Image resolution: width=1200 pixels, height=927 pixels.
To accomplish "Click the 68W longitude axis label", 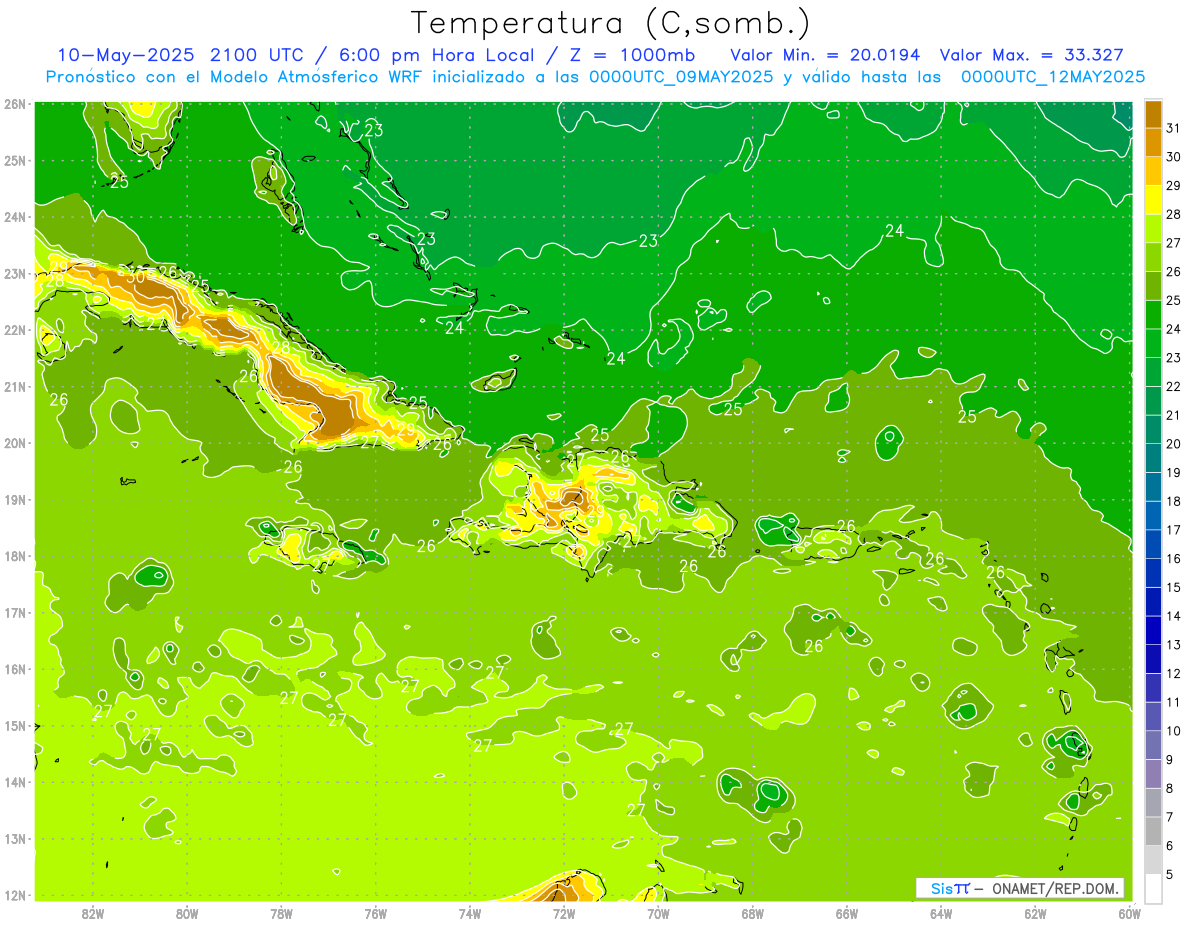I will click(x=753, y=914).
